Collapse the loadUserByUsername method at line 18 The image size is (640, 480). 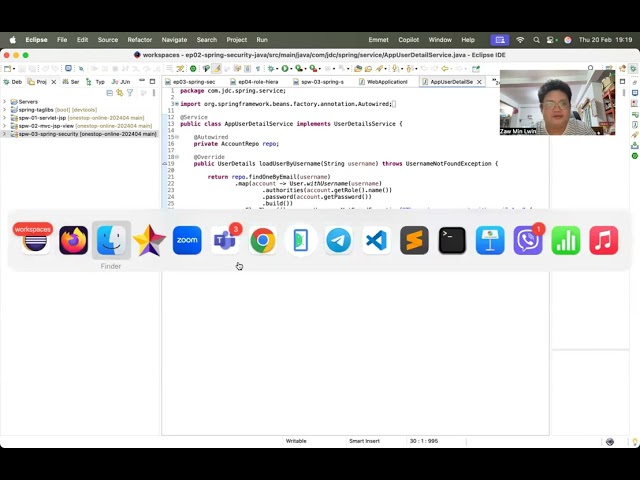(x=177, y=157)
